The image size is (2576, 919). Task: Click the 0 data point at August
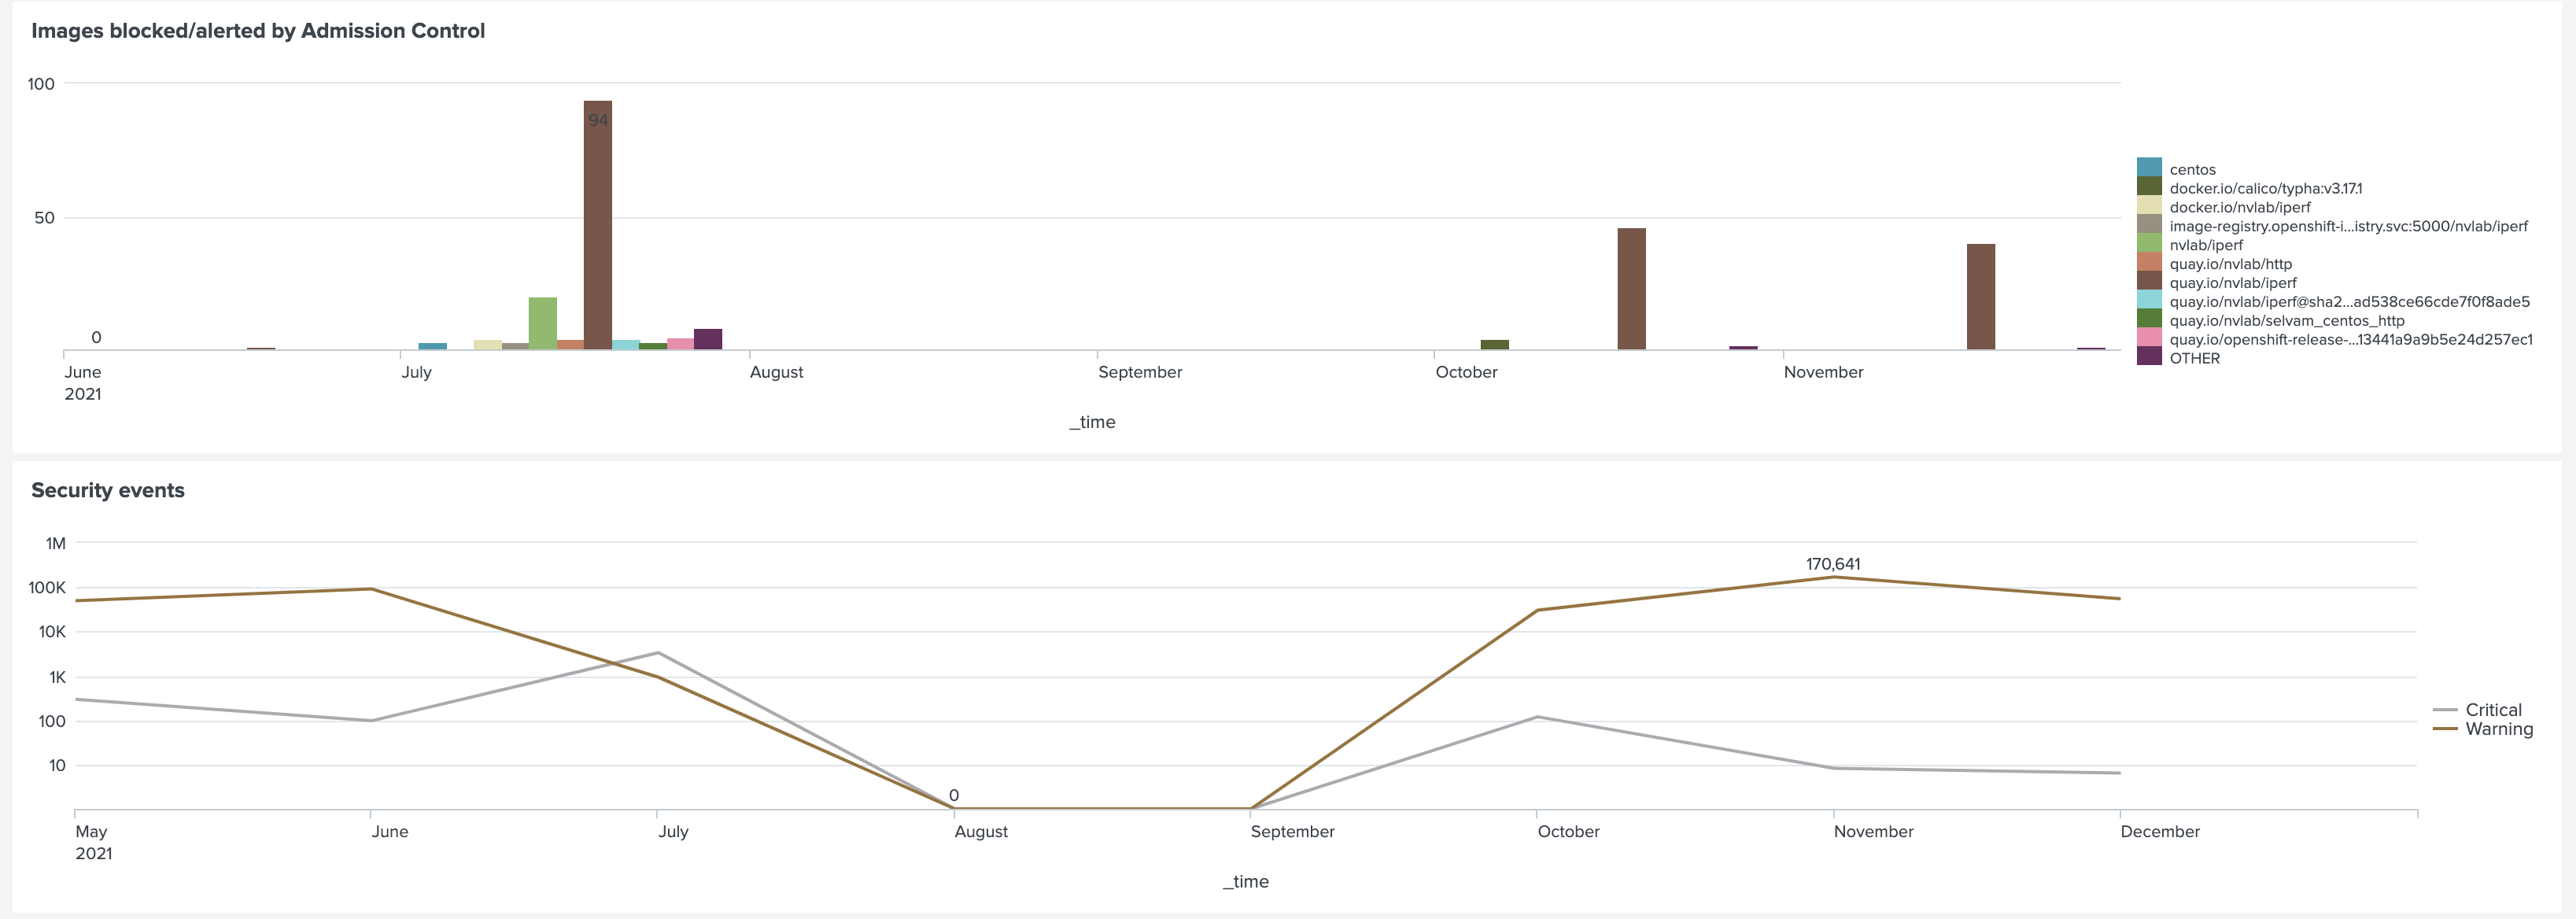click(954, 808)
